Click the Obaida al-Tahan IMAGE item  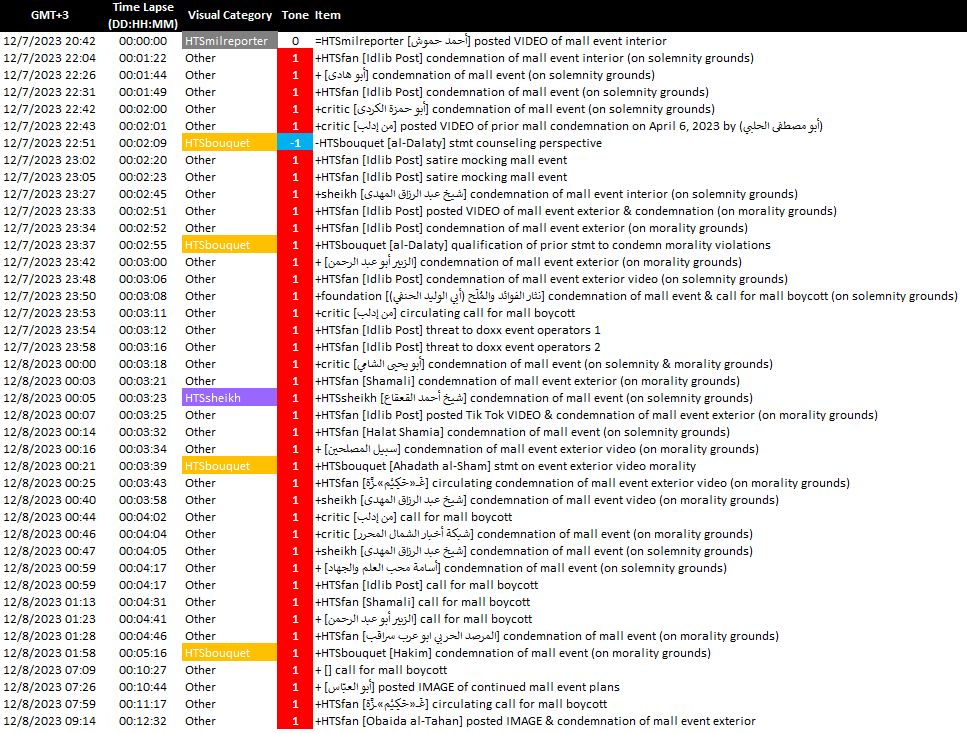click(x=535, y=721)
